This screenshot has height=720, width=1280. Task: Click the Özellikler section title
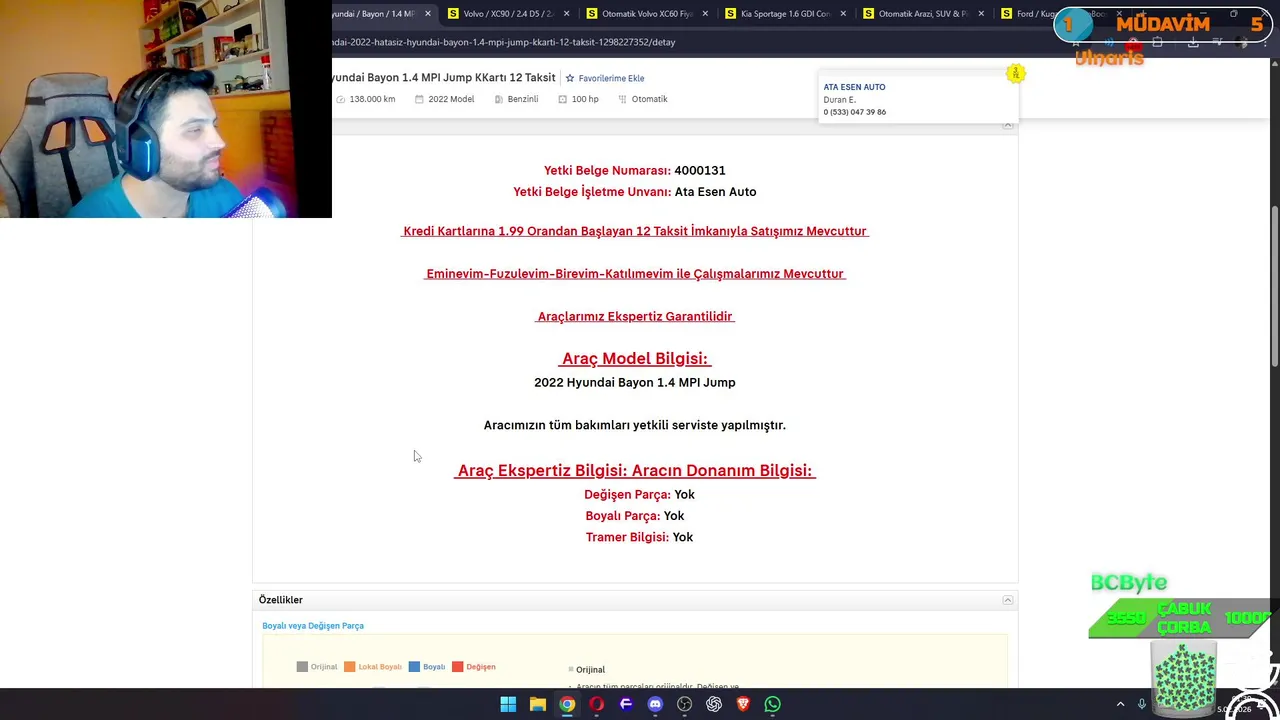tap(281, 600)
